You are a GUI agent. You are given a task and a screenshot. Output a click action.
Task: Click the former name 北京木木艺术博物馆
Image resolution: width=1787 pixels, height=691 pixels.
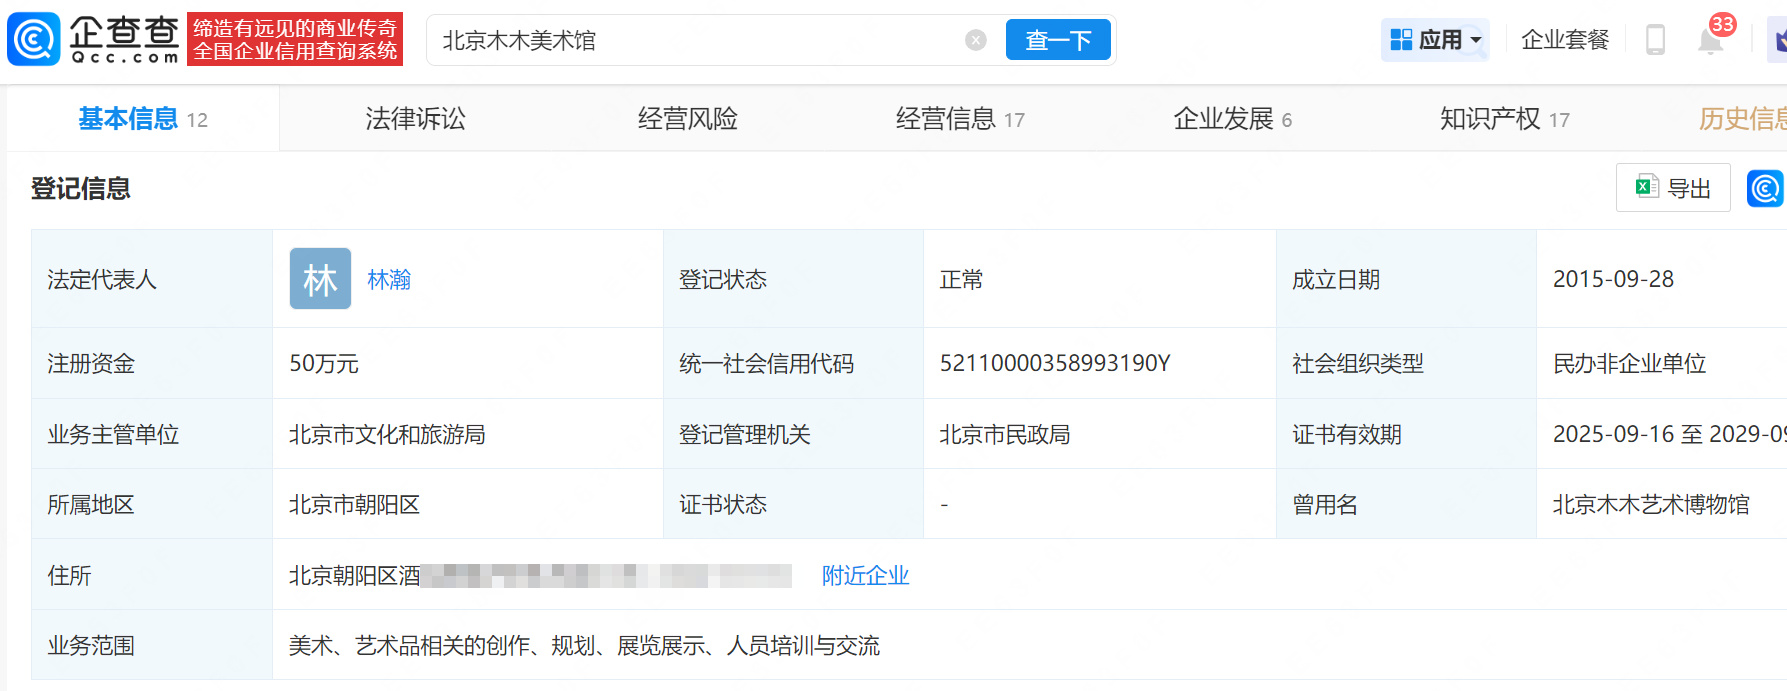(x=1651, y=505)
